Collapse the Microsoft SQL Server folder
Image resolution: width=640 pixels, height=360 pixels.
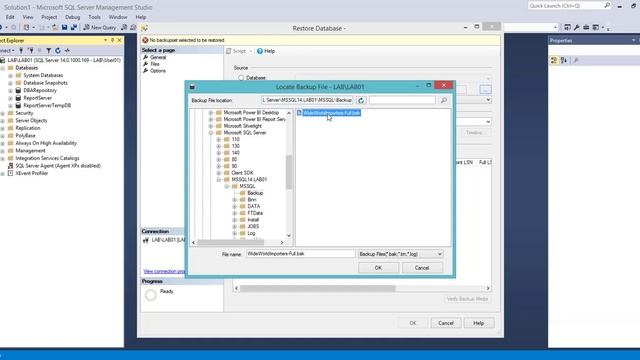[211, 133]
